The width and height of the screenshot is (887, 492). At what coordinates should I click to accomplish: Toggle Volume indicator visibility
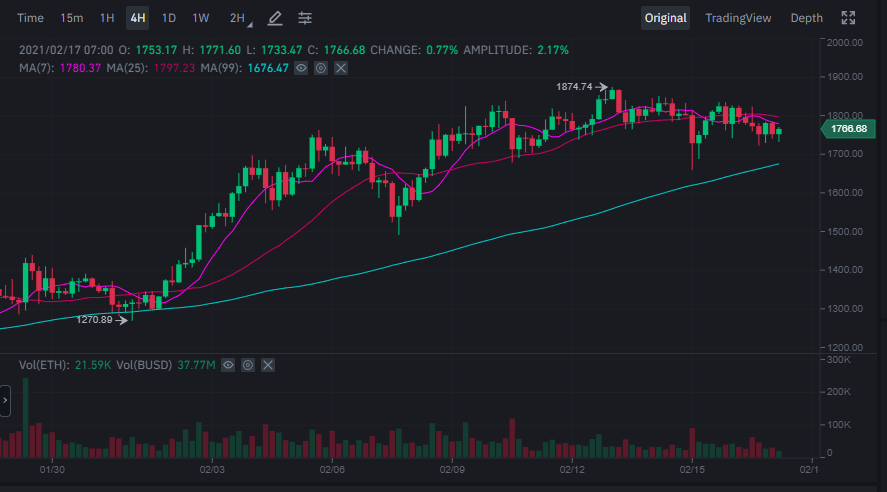(x=228, y=366)
